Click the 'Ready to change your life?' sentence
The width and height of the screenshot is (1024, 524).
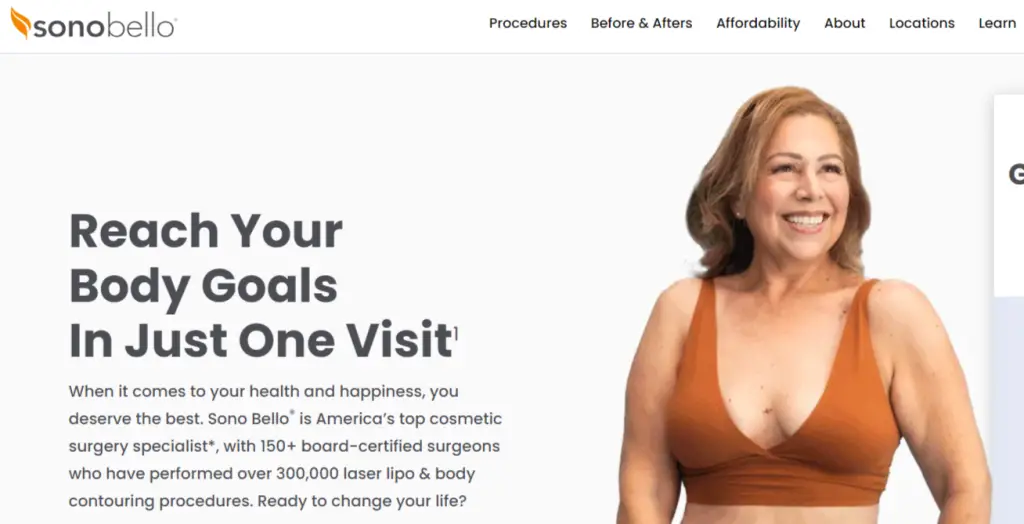coord(362,501)
